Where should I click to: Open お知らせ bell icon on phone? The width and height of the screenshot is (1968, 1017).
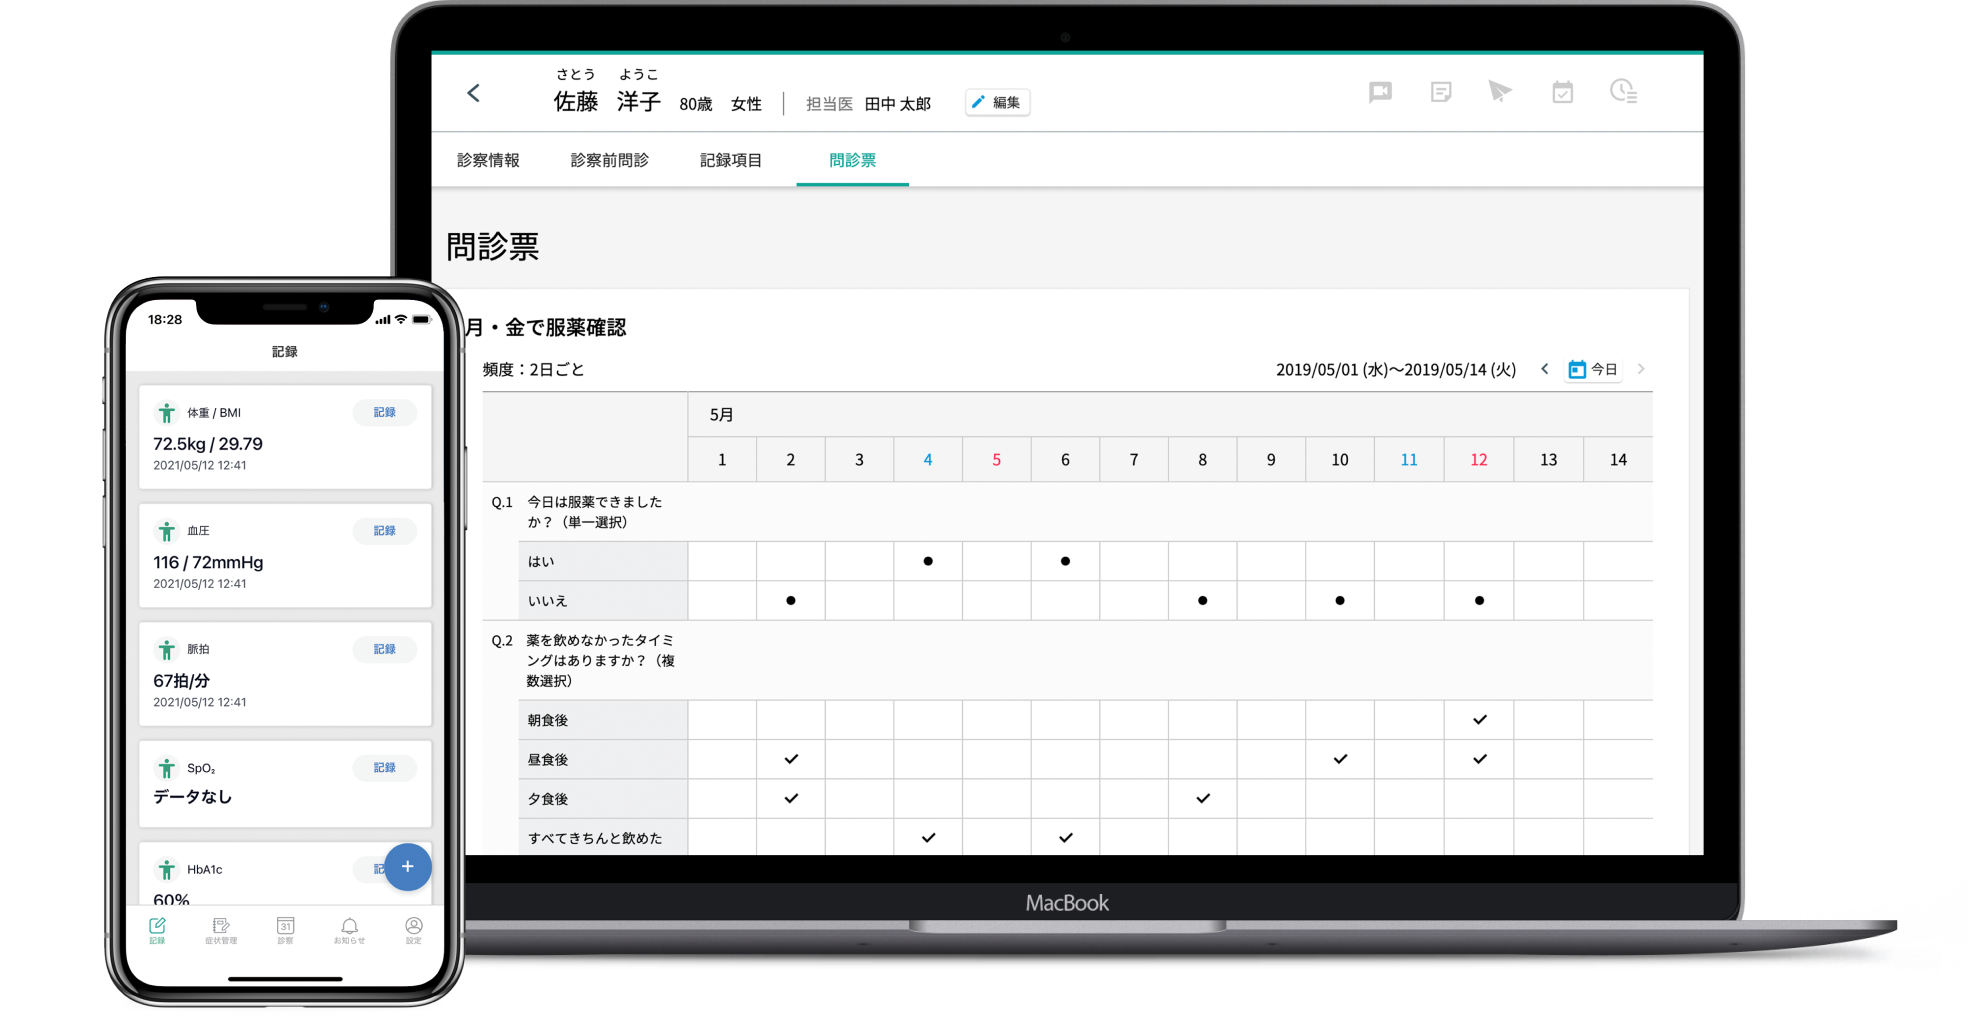[349, 930]
